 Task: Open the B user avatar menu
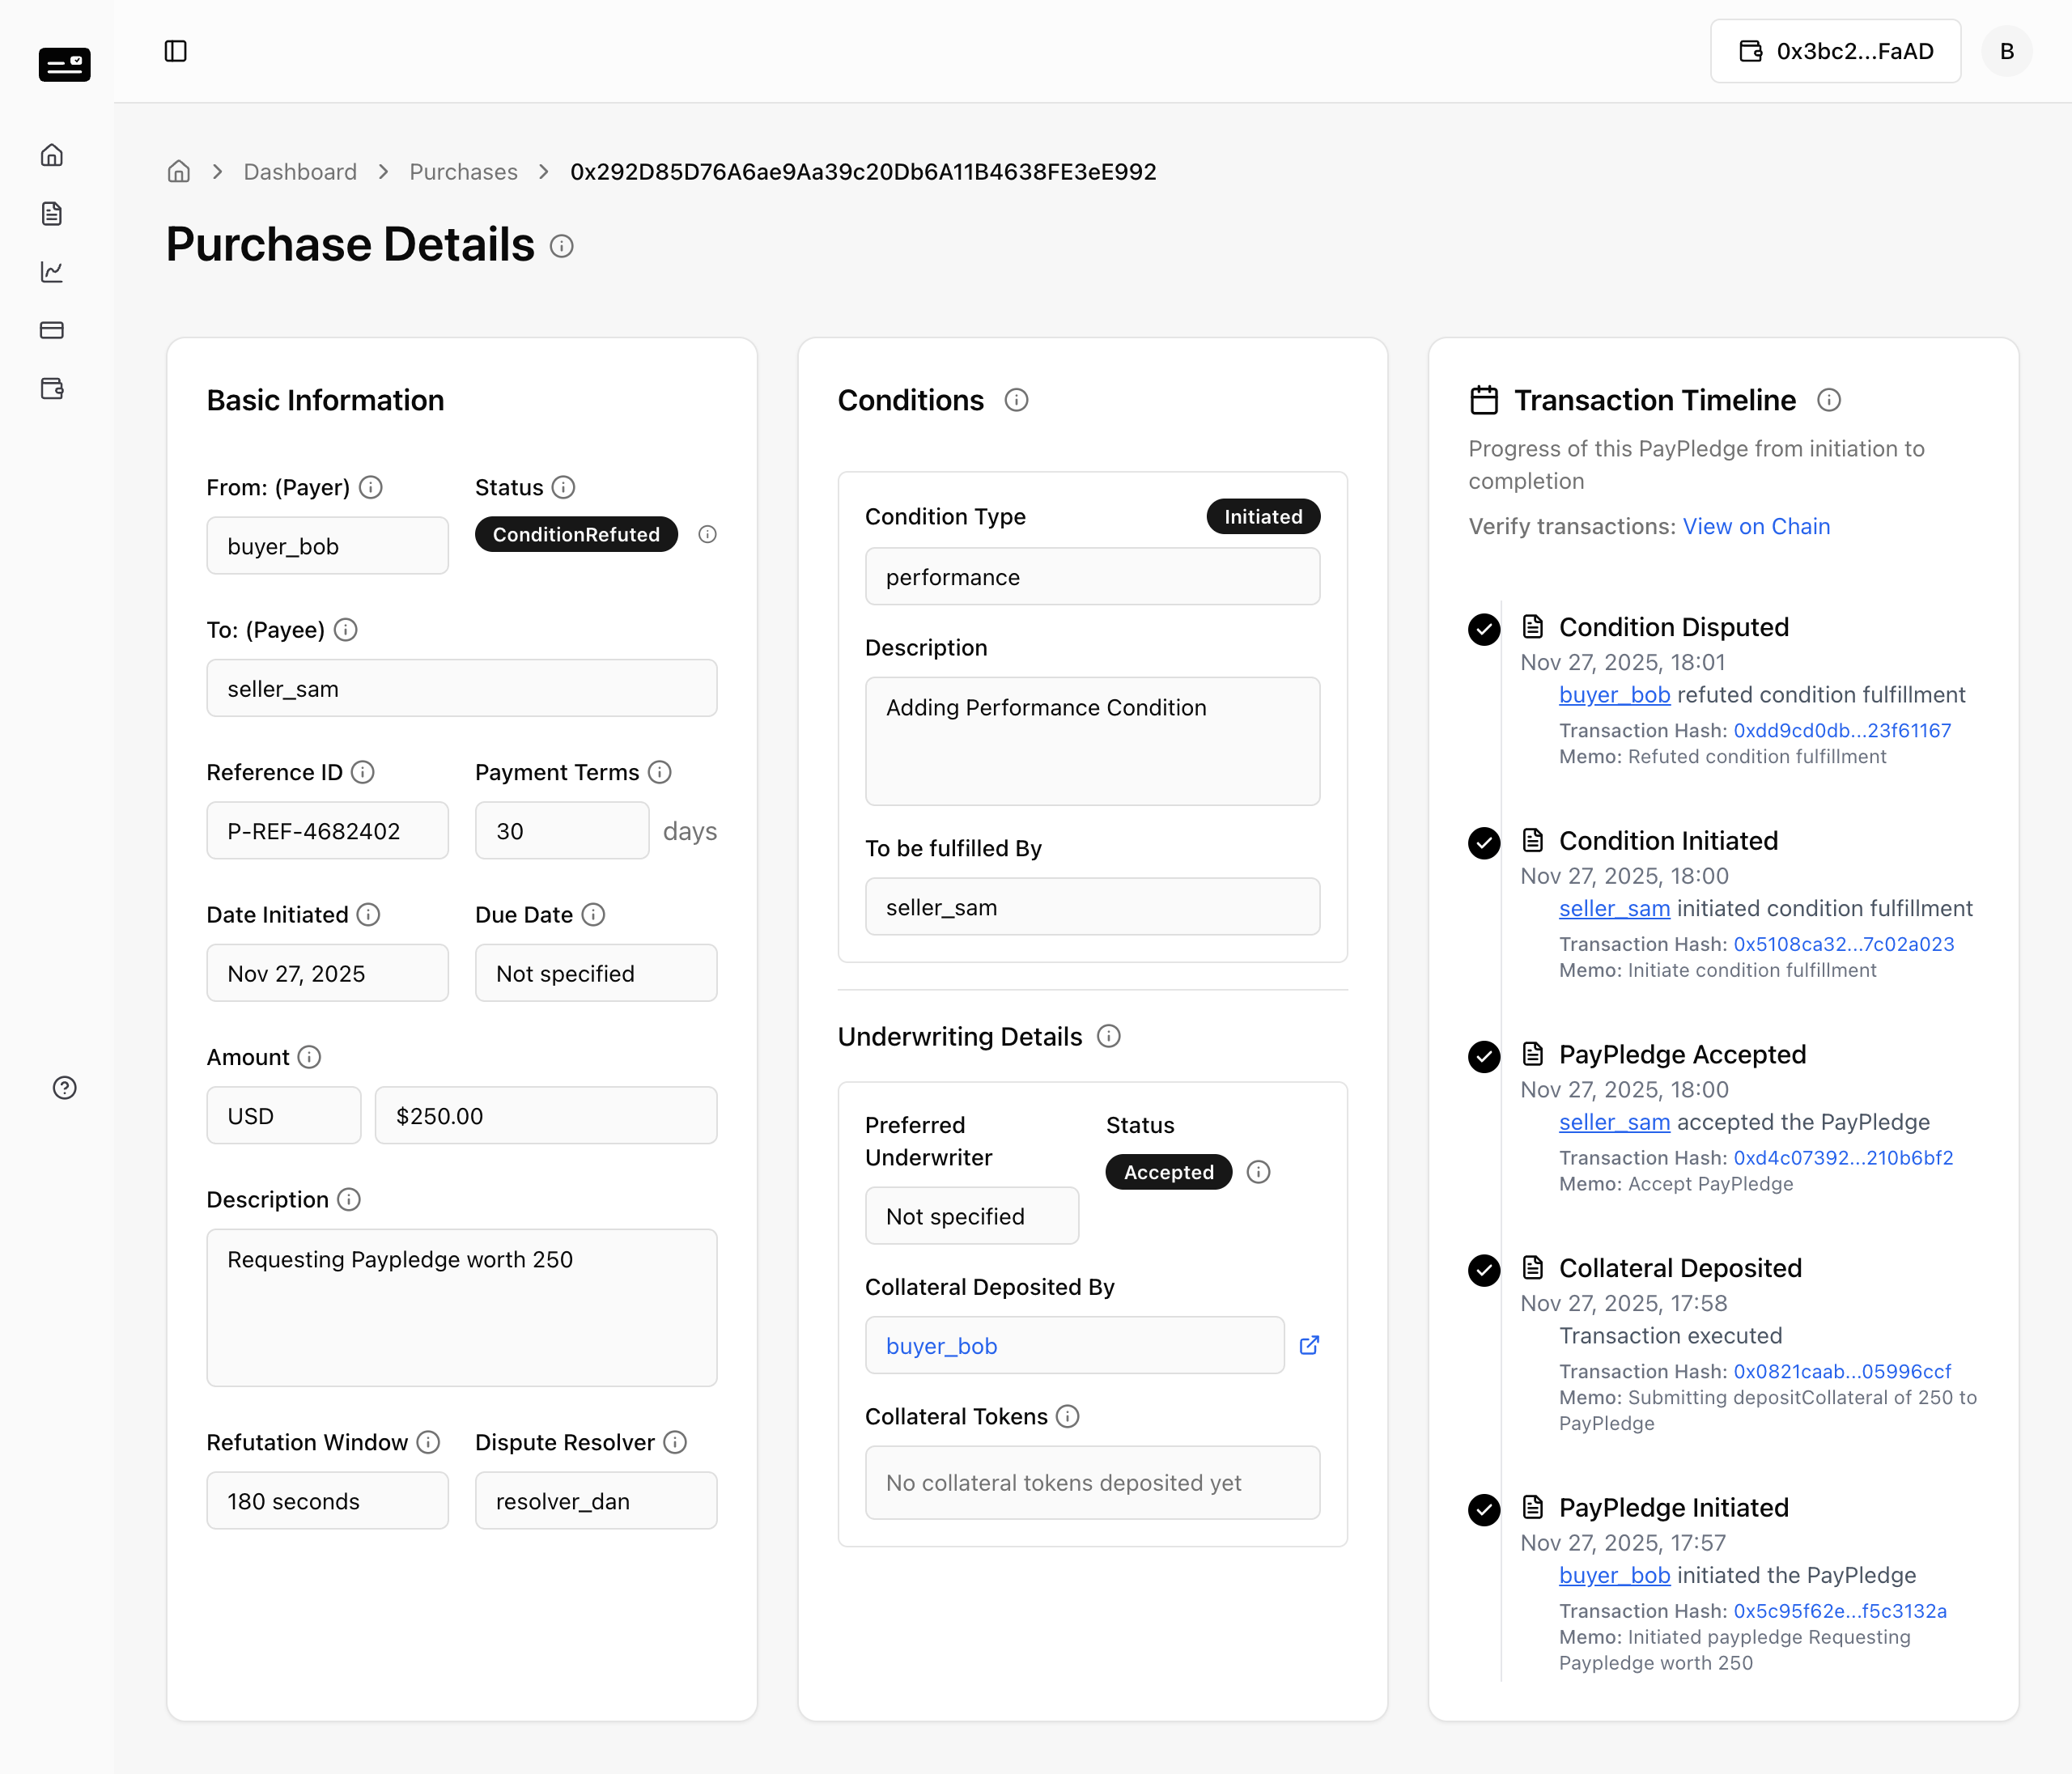(x=2007, y=51)
